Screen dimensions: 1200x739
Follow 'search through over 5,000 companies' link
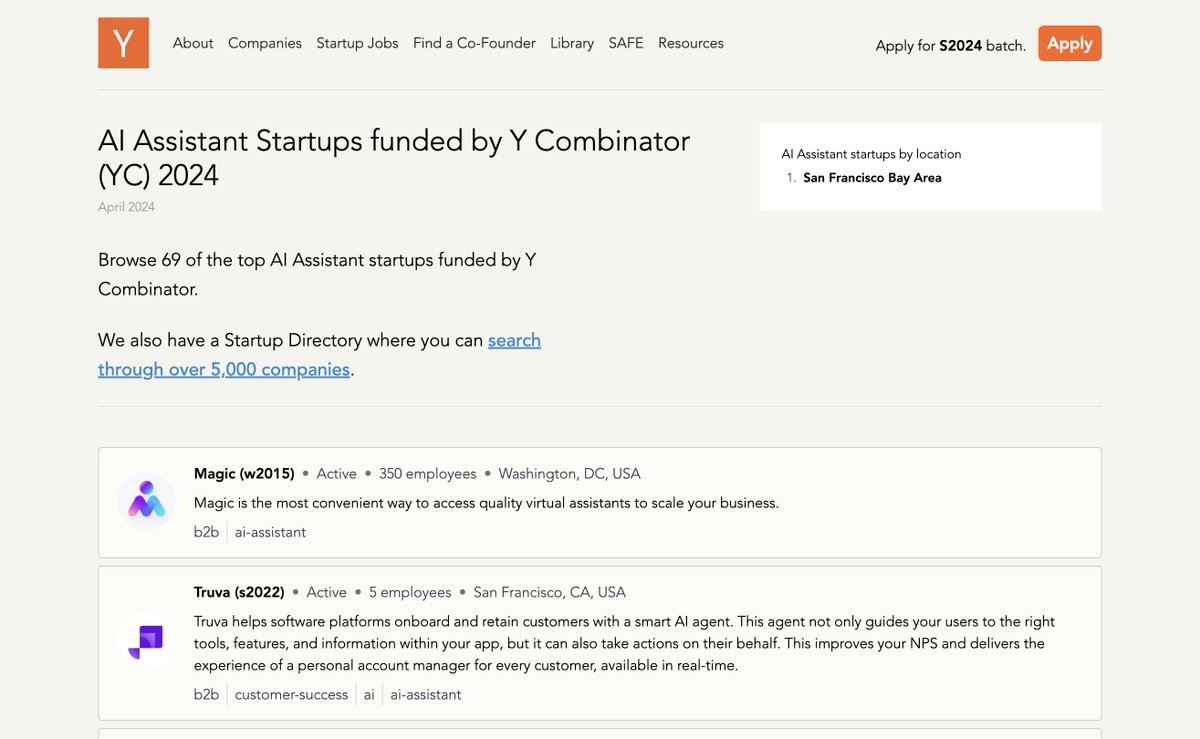tap(224, 369)
